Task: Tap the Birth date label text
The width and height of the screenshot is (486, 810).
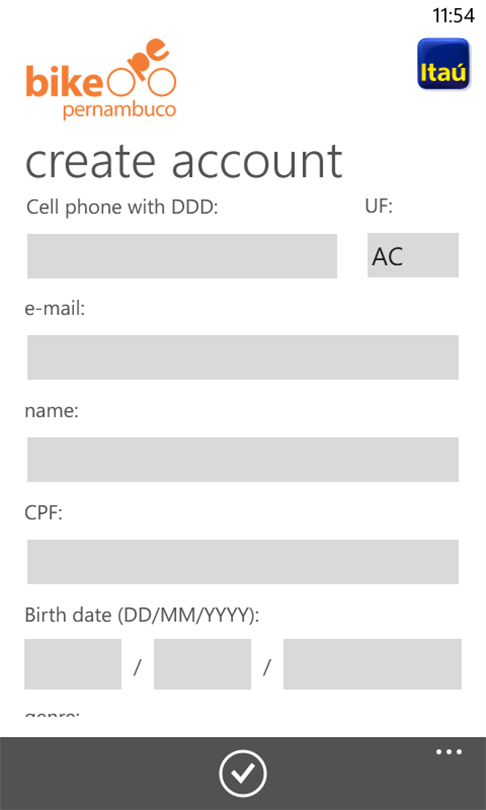Action: [142, 616]
